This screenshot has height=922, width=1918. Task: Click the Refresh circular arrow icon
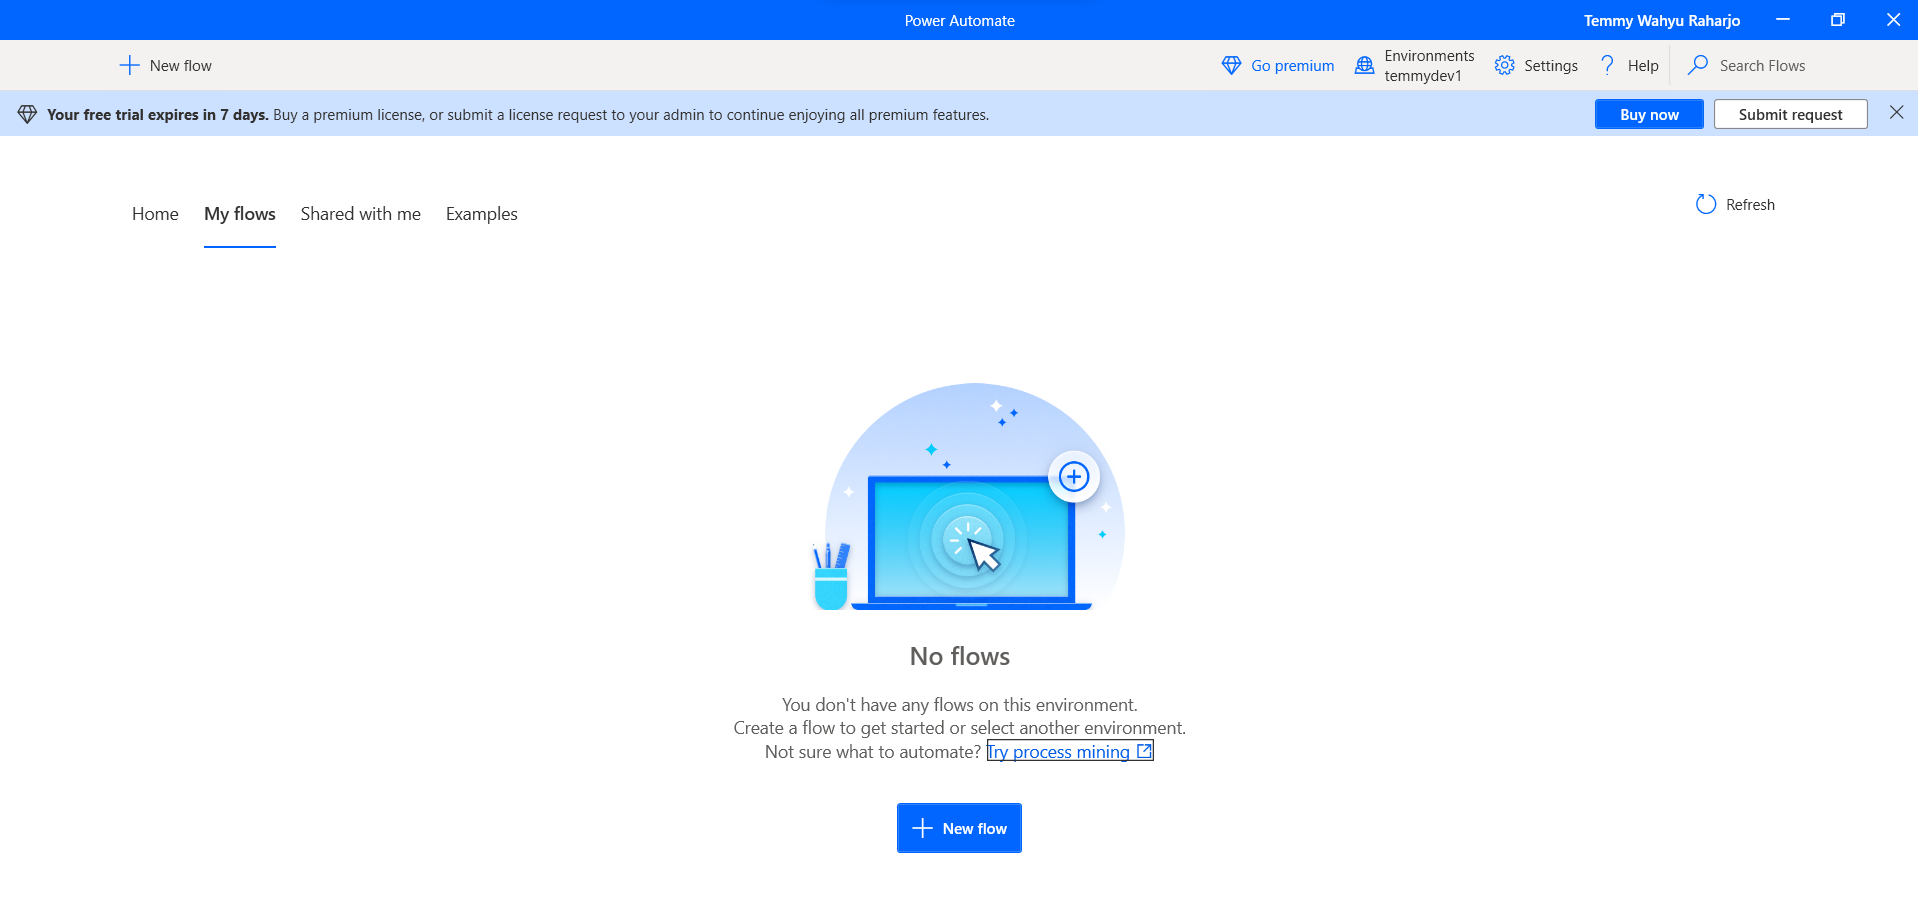click(x=1706, y=204)
